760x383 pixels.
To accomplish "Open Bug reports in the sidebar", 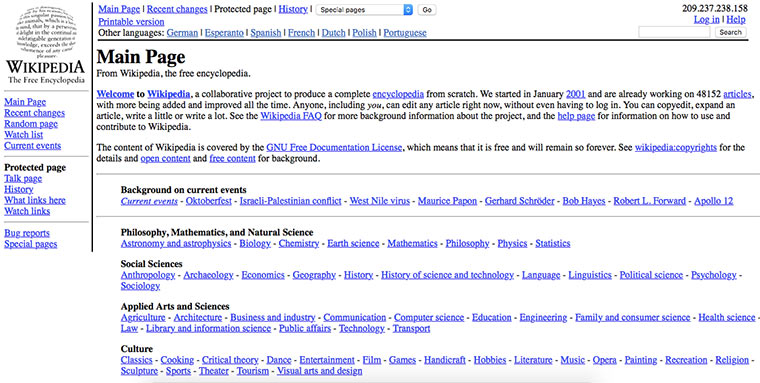I will pyautogui.click(x=27, y=233).
